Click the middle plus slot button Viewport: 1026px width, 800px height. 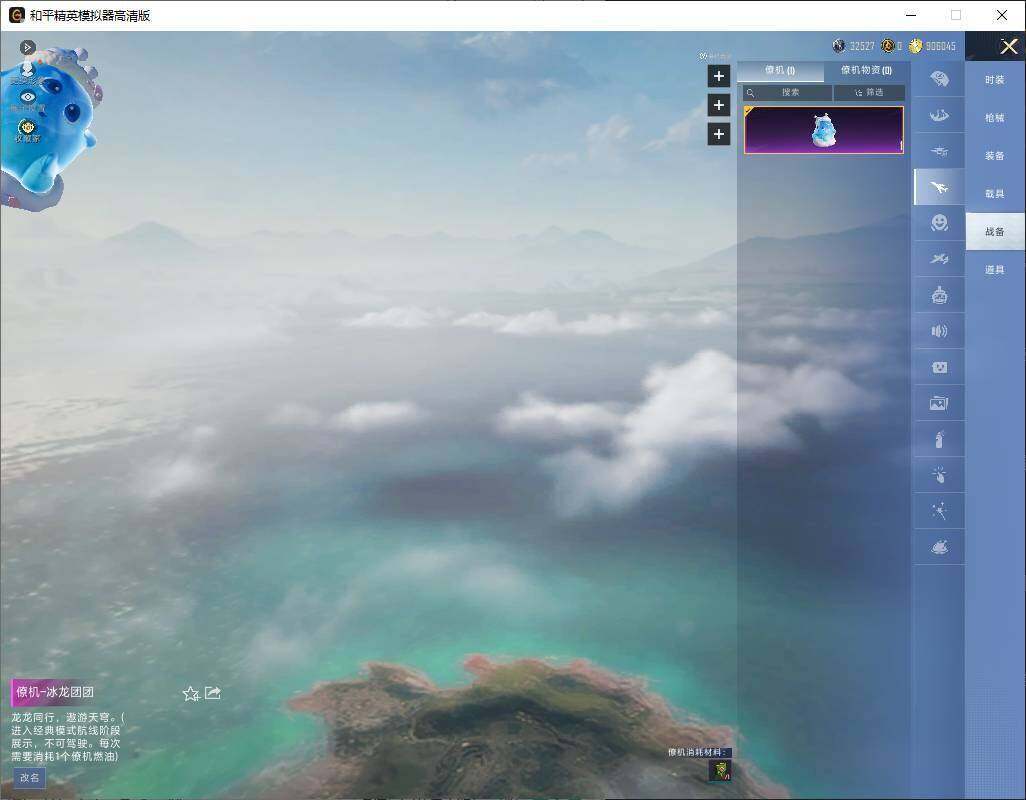click(x=718, y=105)
